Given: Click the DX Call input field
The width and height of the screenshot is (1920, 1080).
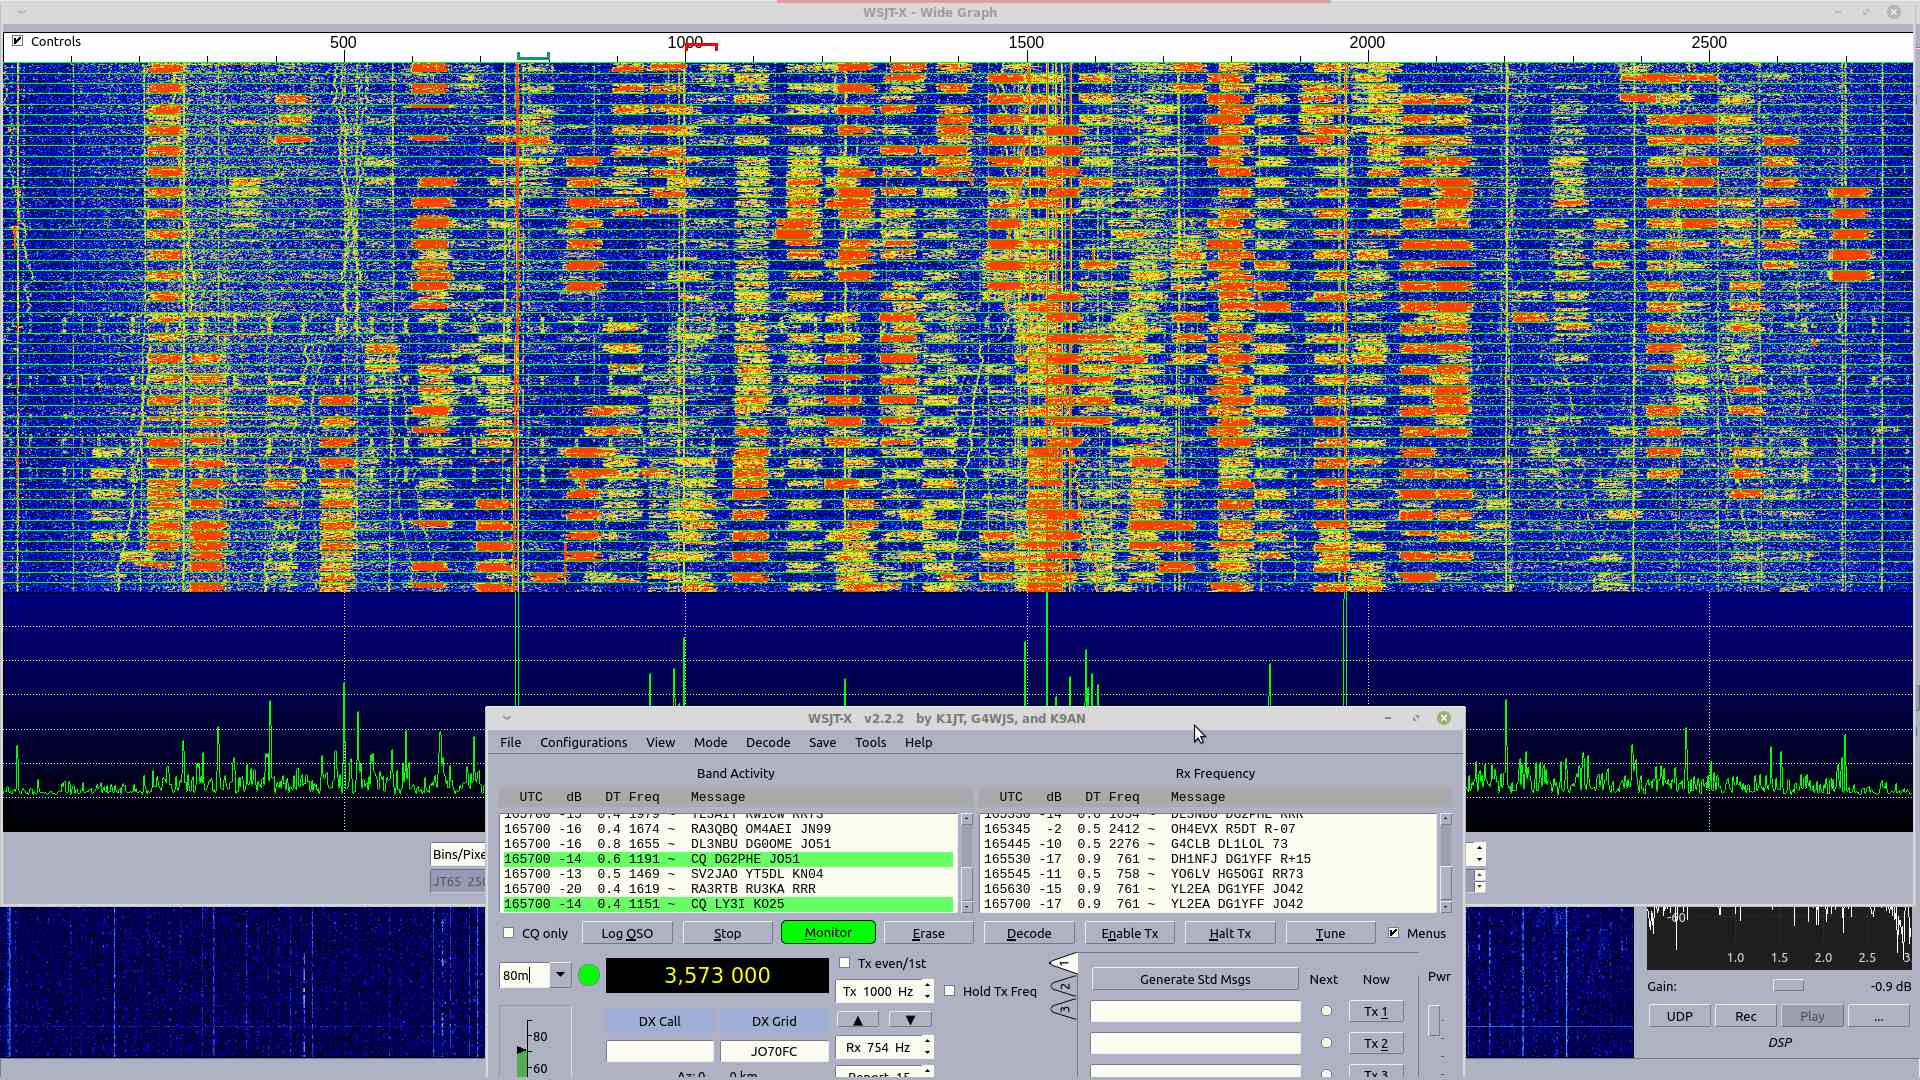Looking at the screenshot, I should coord(660,1051).
